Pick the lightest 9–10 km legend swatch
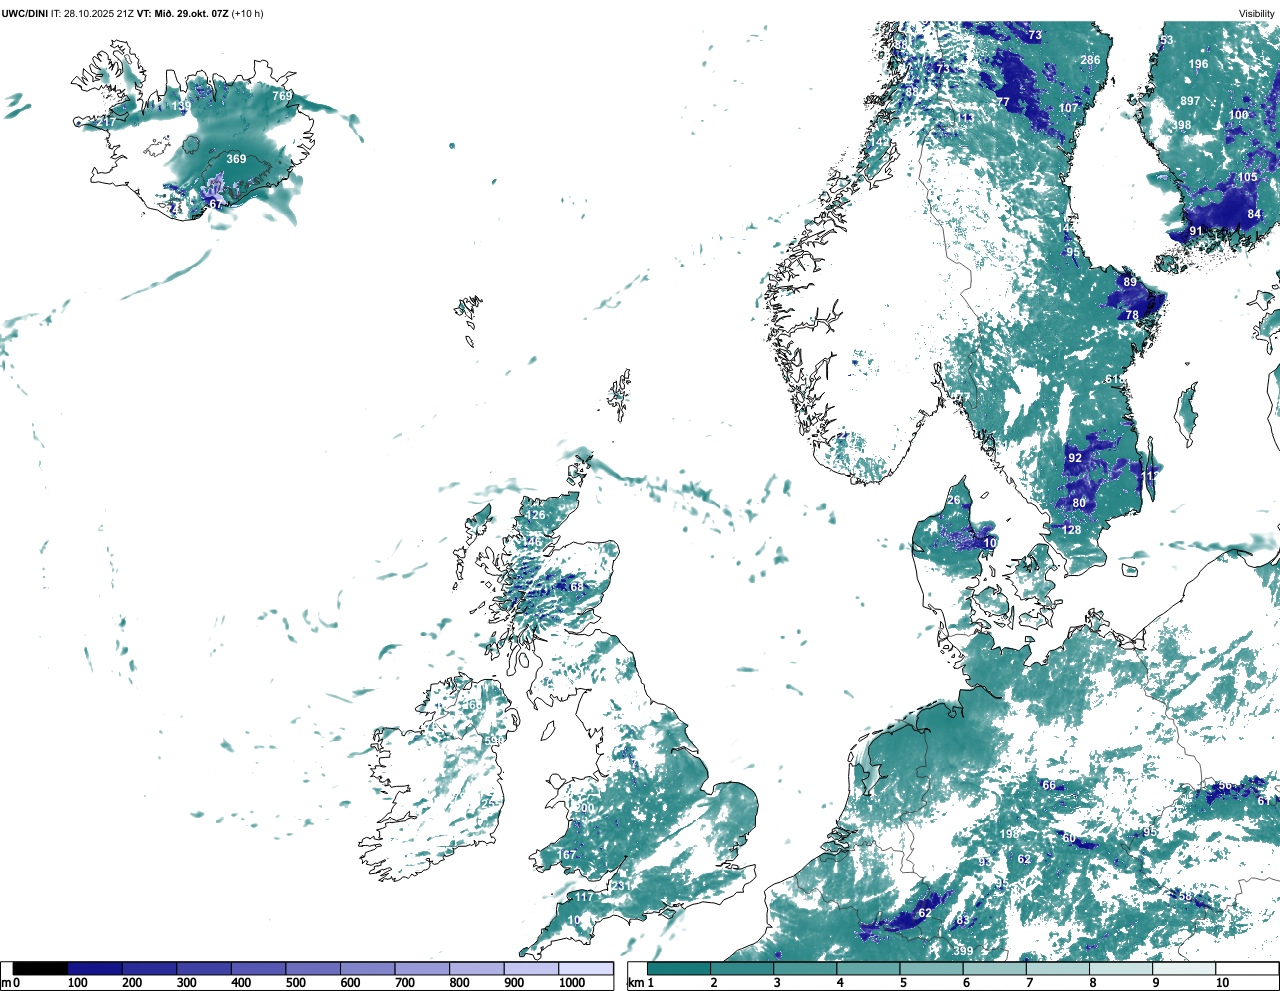 click(1185, 968)
